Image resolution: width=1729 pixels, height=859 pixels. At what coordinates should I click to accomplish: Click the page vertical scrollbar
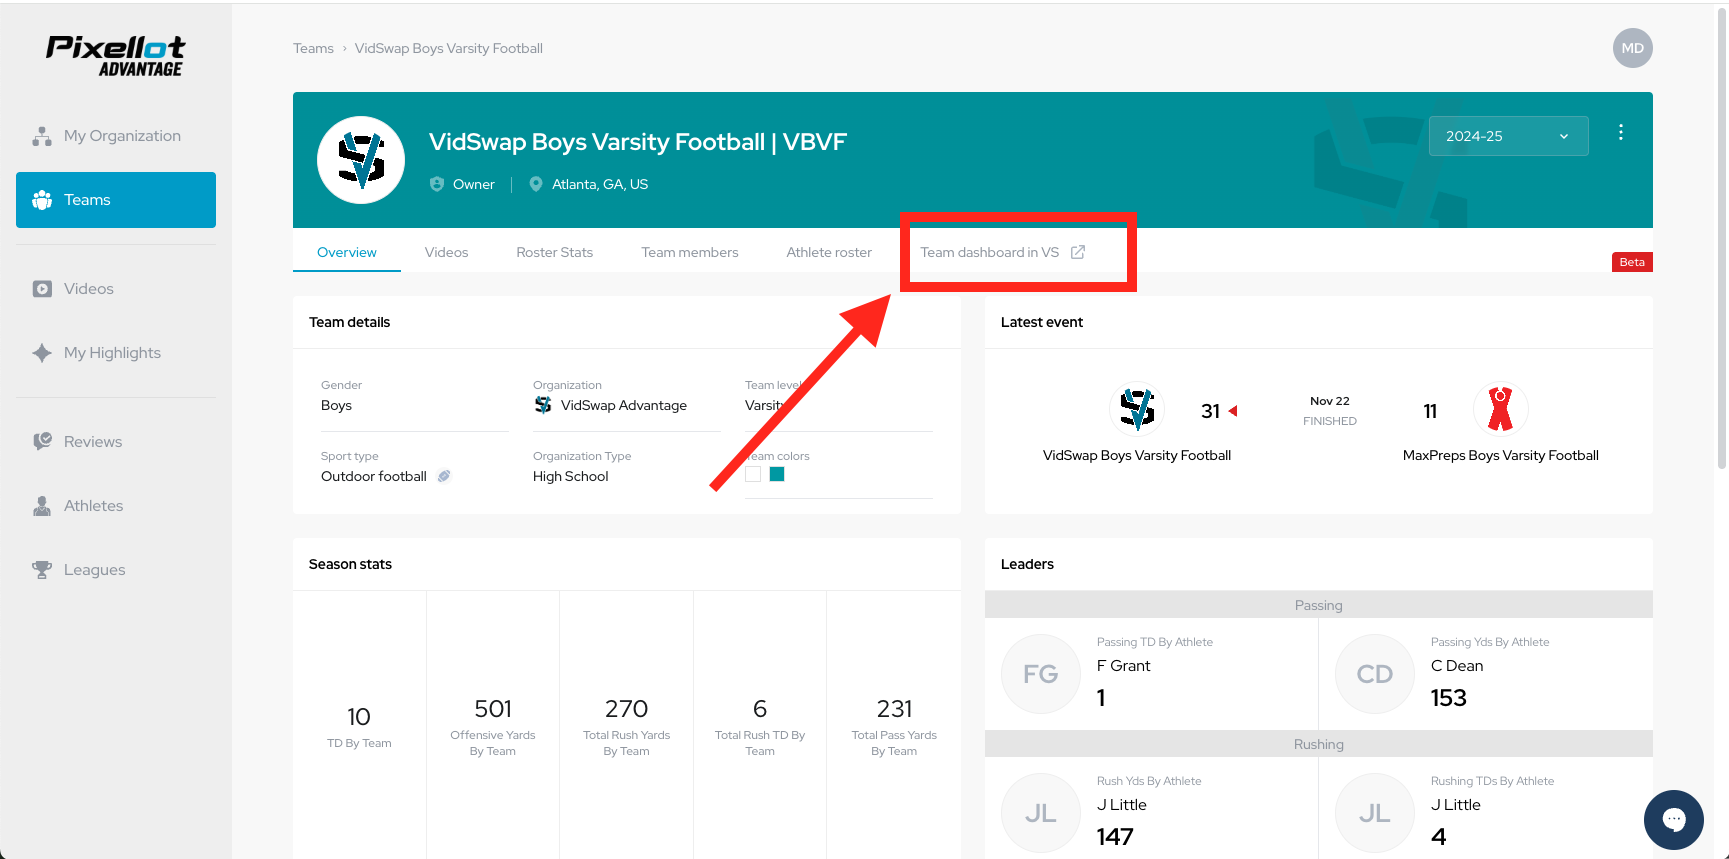(x=1721, y=236)
